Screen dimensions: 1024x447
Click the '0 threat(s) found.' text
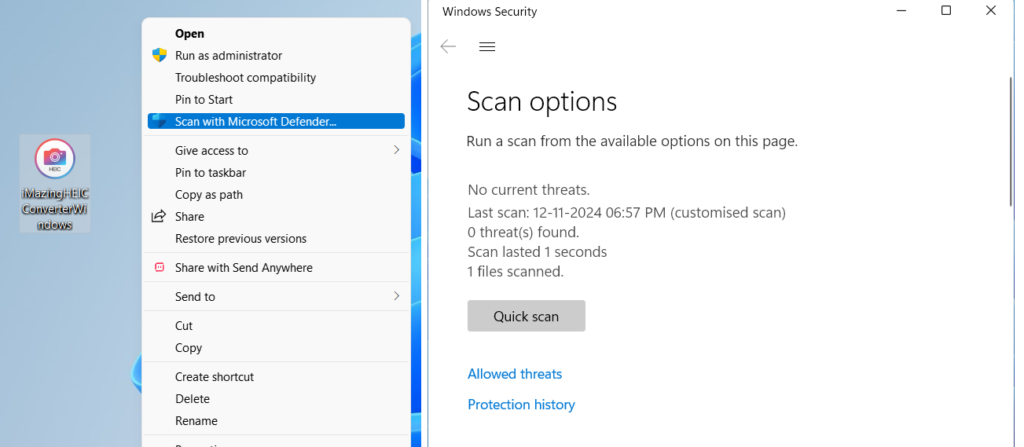click(523, 232)
